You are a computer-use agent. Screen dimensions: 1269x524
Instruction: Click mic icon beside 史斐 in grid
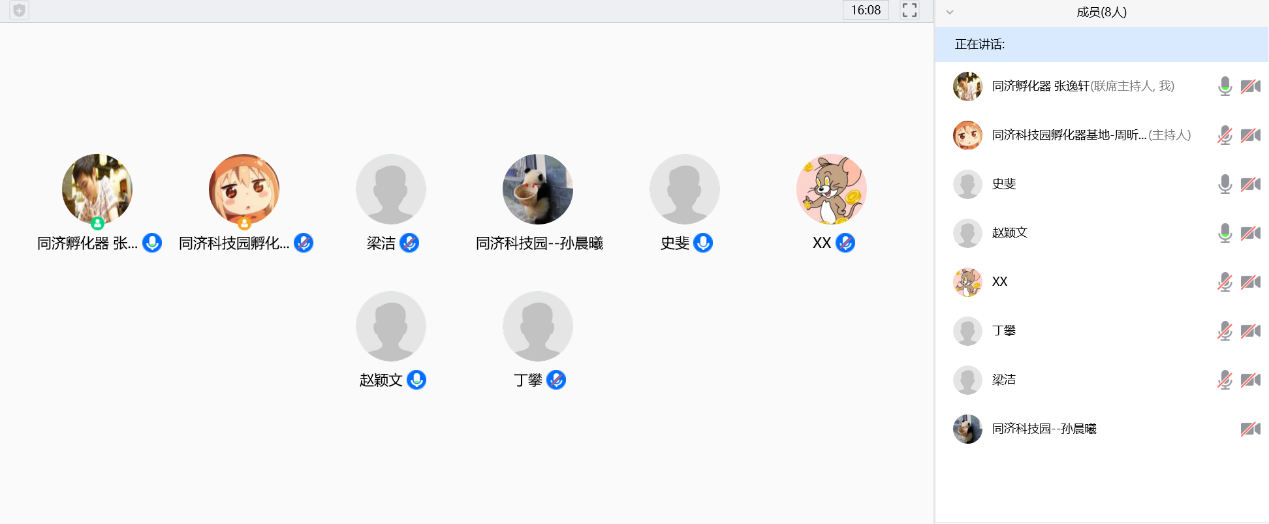coord(703,243)
